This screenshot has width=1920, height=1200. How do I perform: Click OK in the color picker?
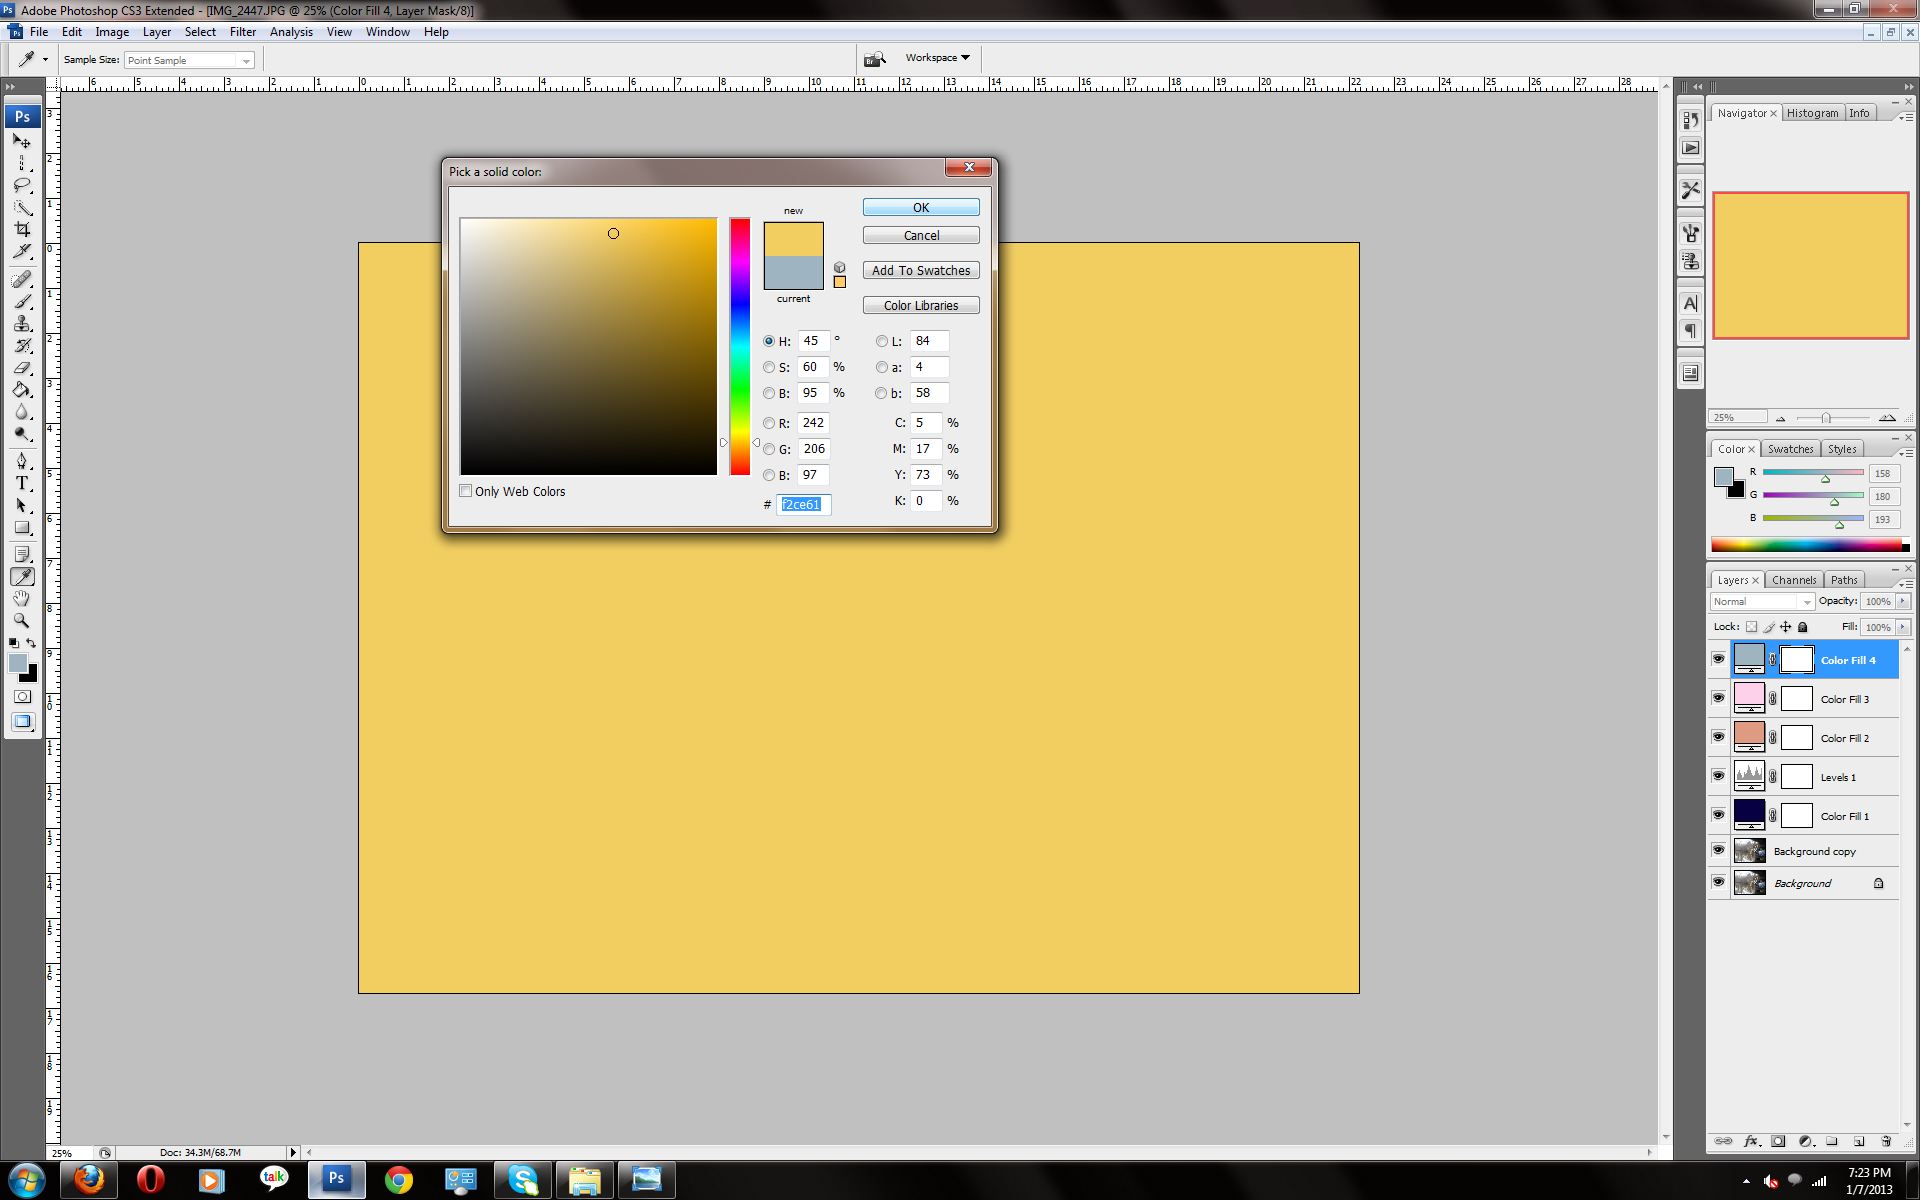pyautogui.click(x=921, y=207)
